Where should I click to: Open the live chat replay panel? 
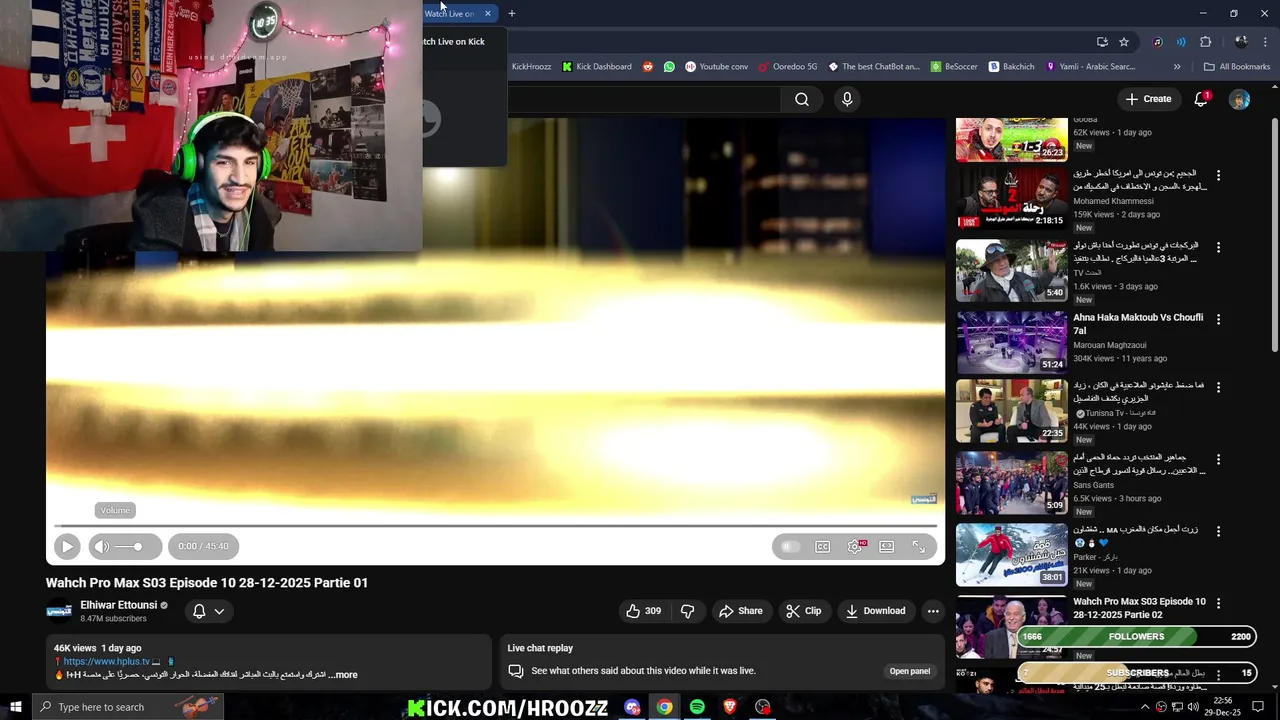[x=910, y=671]
